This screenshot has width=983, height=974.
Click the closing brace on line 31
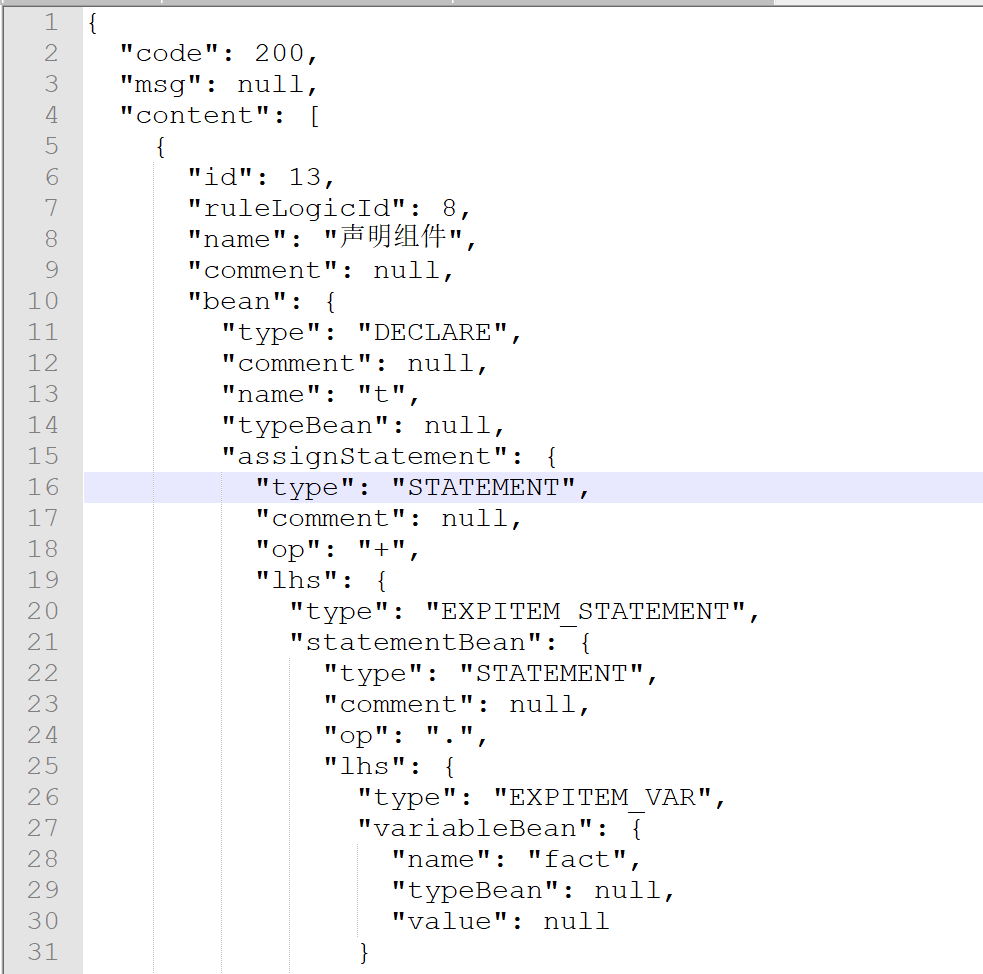pos(364,951)
